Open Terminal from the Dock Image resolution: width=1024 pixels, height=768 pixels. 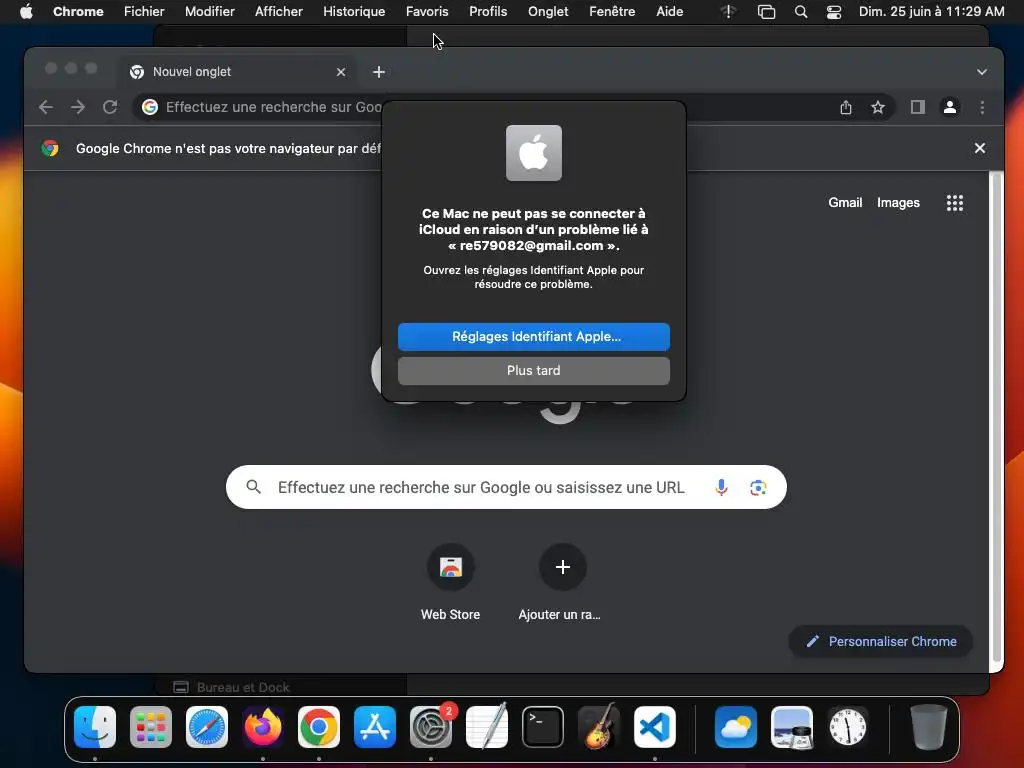click(543, 727)
